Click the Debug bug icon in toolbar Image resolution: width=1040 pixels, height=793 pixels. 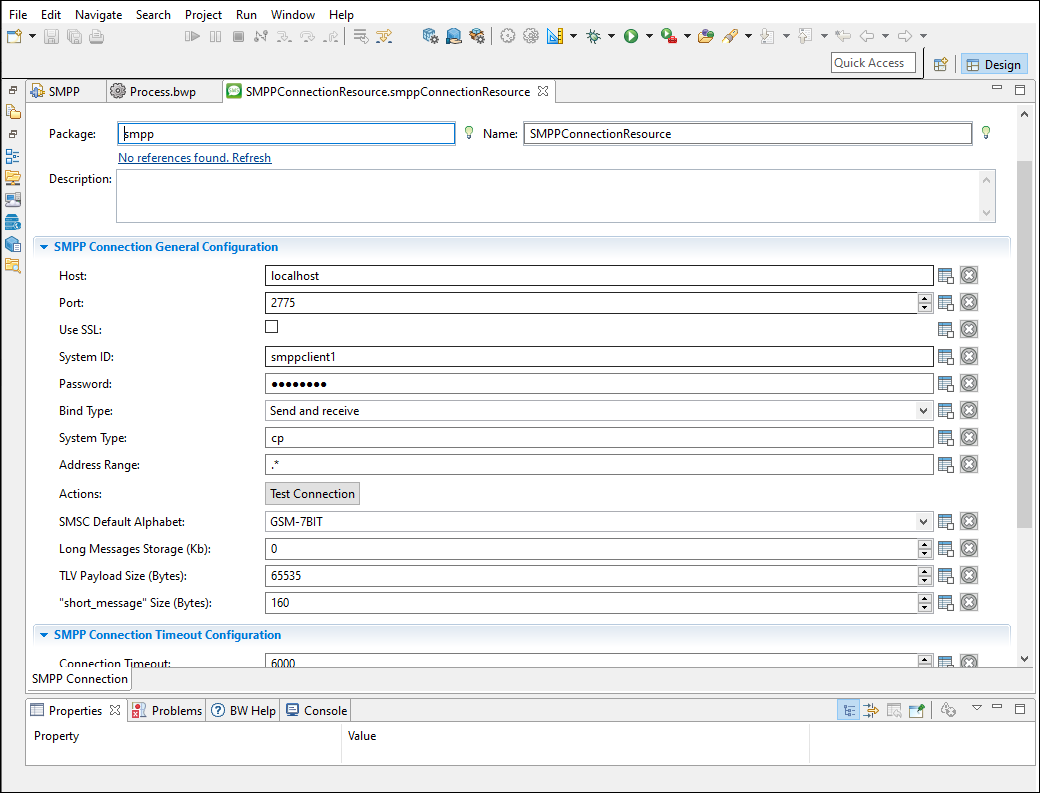click(x=593, y=36)
